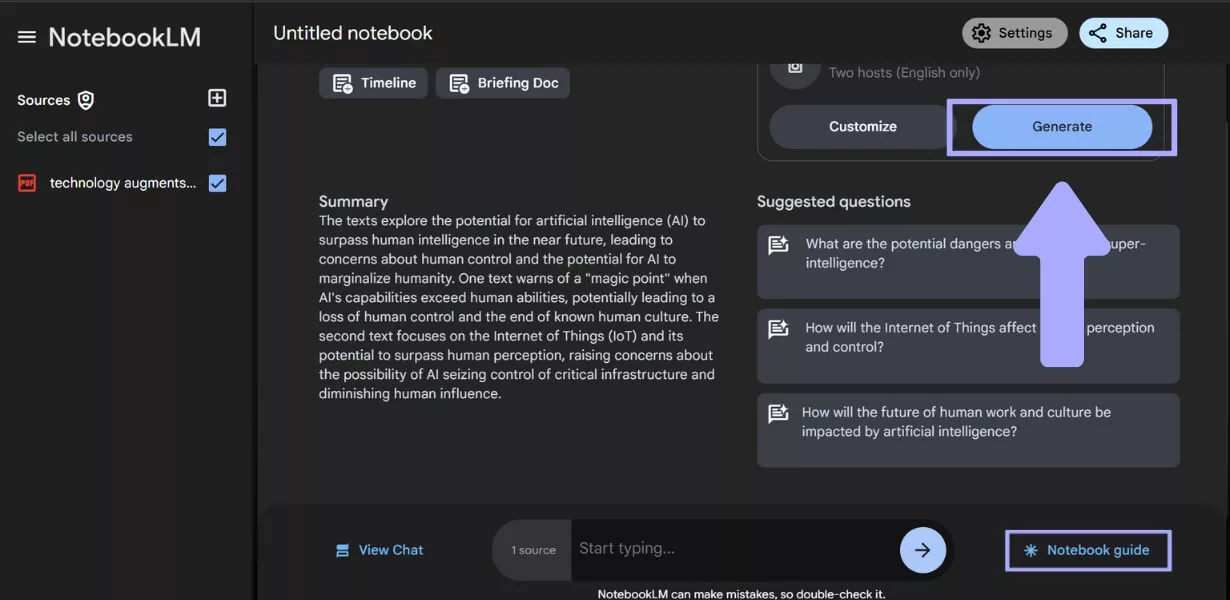The width and height of the screenshot is (1230, 600).
Task: Toggle the technology augments source checkbox
Action: pos(217,182)
